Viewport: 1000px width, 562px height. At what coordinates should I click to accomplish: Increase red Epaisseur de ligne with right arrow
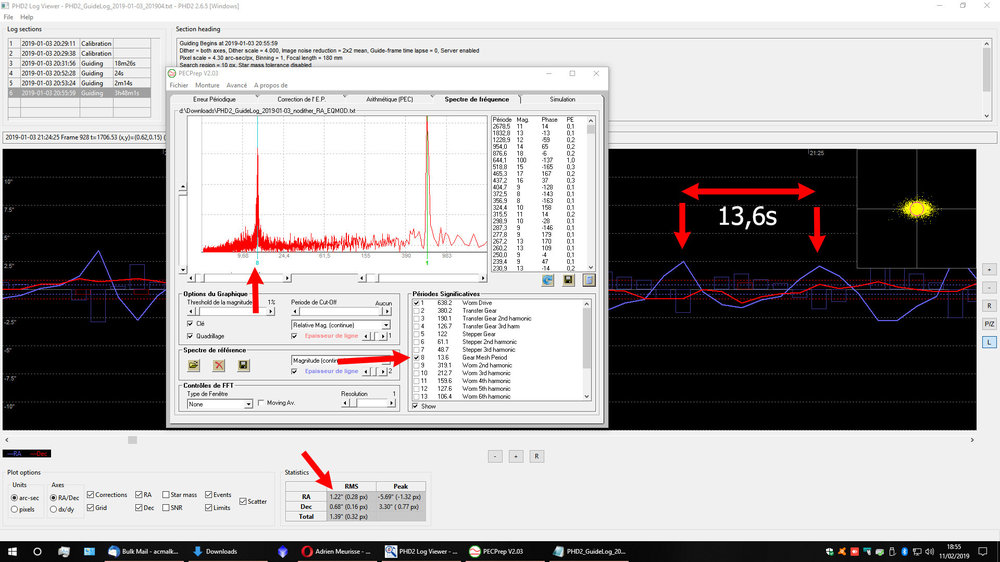(x=383, y=336)
